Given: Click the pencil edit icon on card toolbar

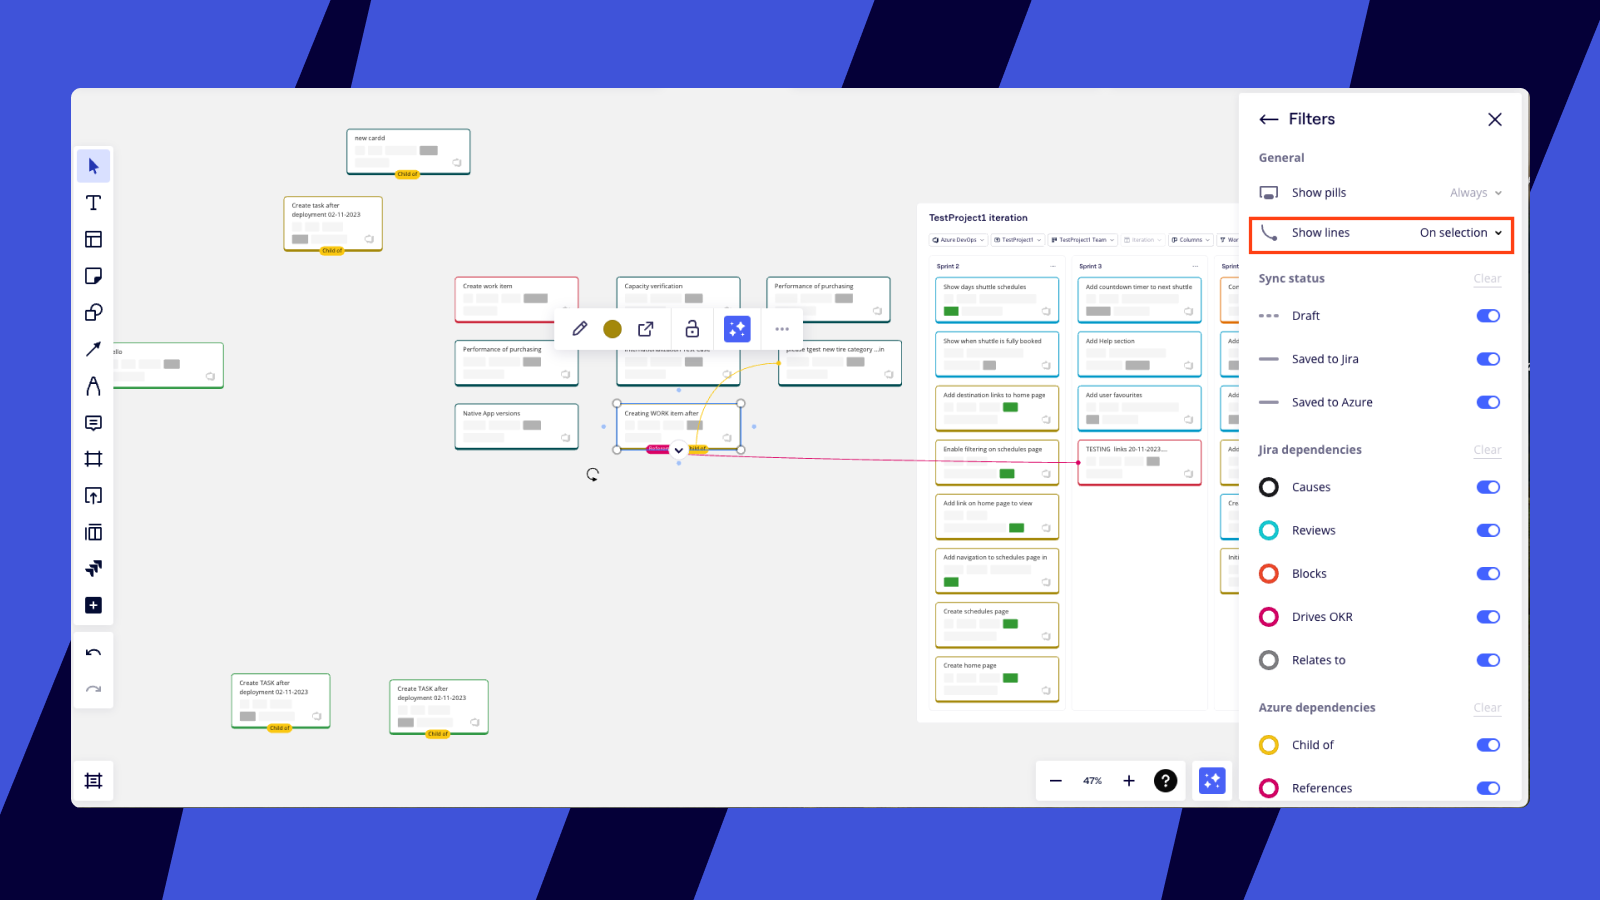Looking at the screenshot, I should pos(579,329).
